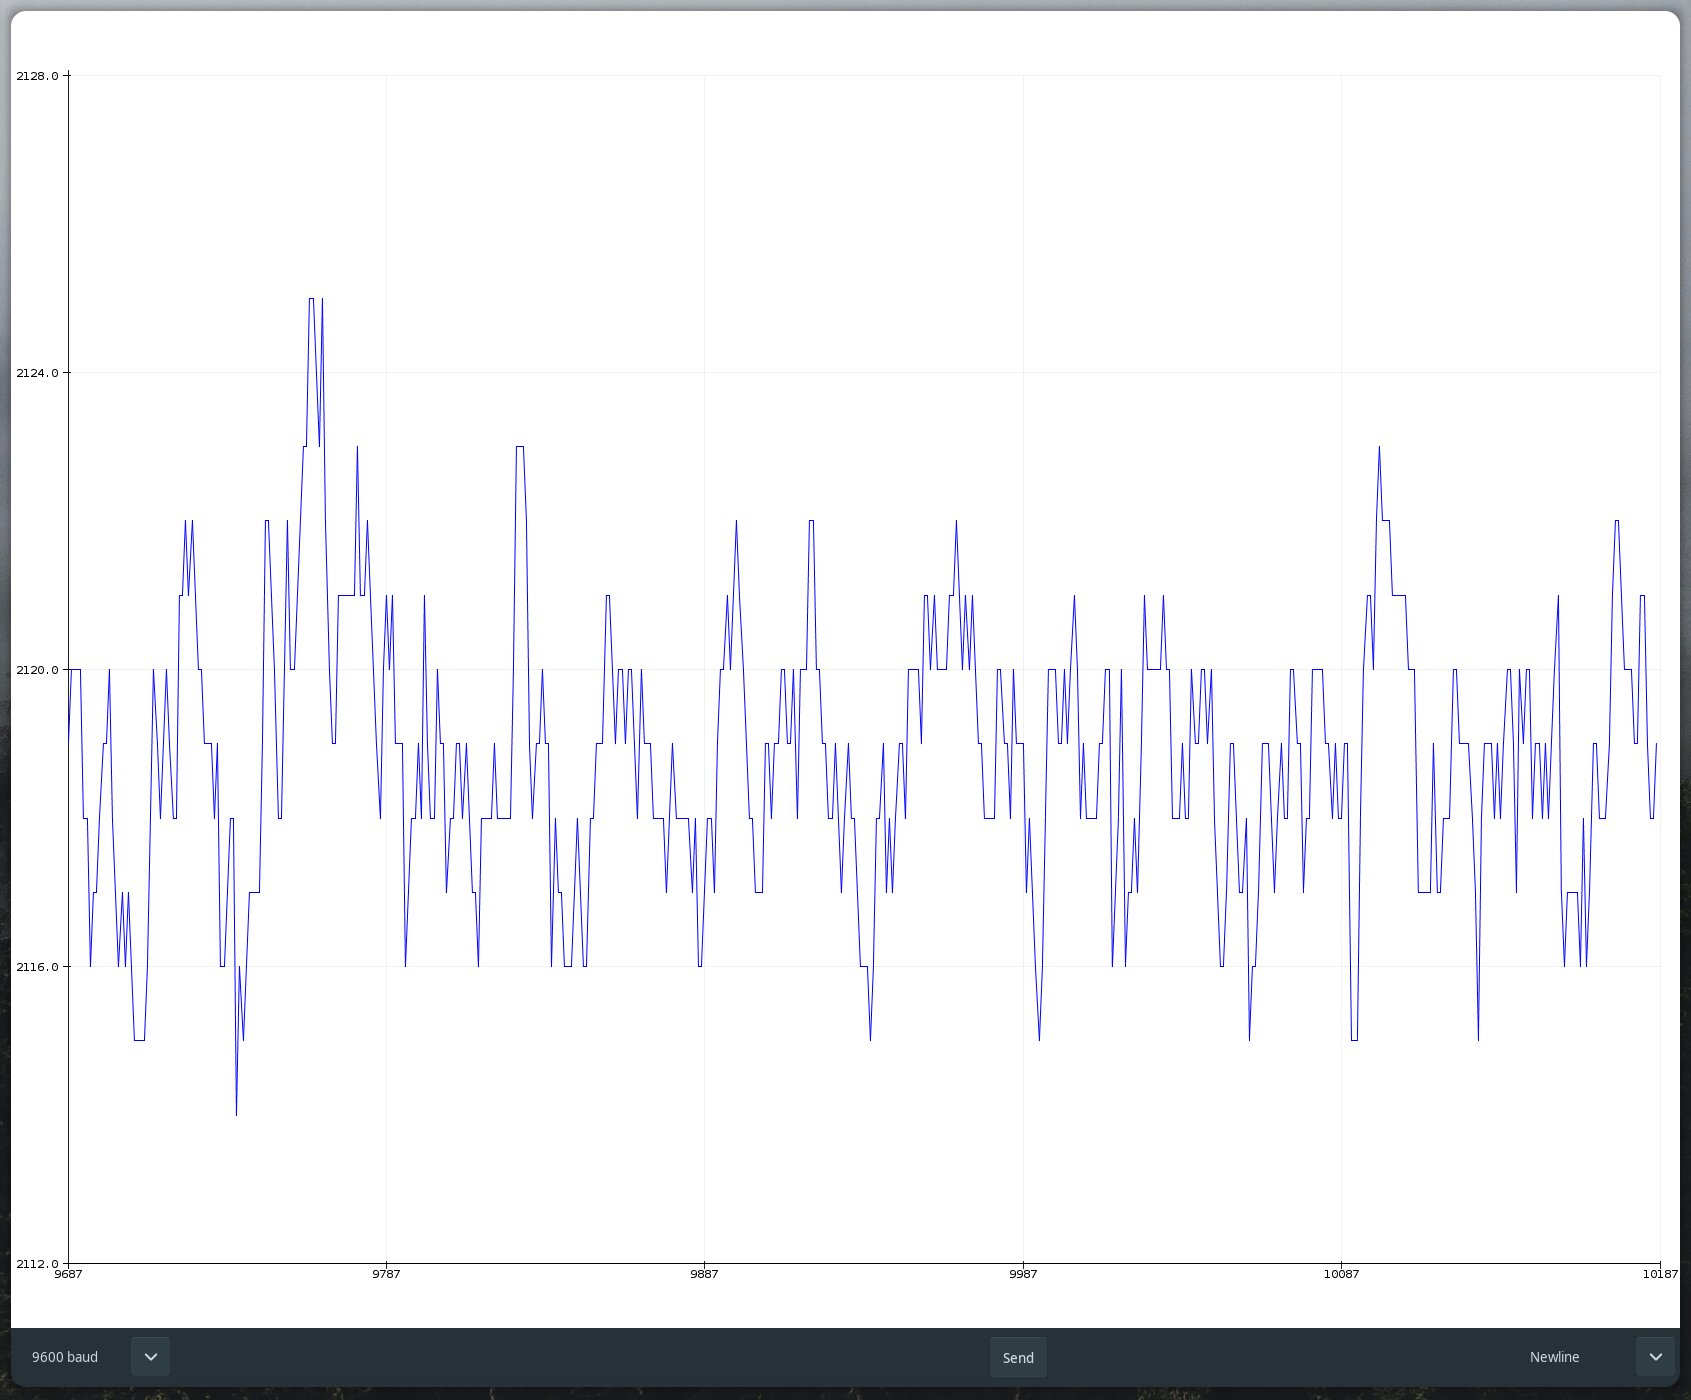
Task: Click the tallest spike right of the 10087 gridline
Action: point(1379,448)
